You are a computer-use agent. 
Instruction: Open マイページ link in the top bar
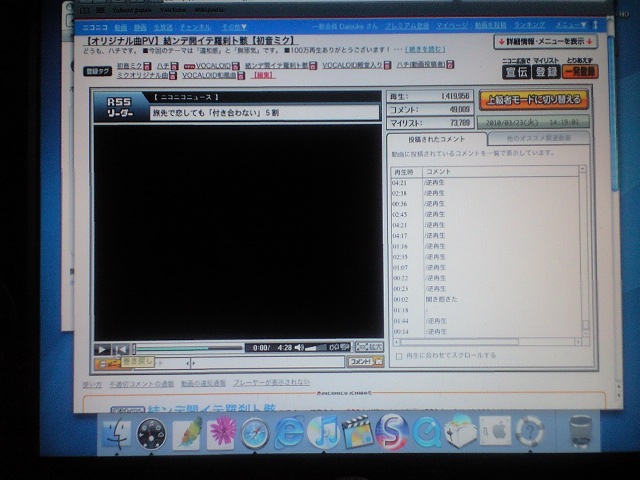click(452, 26)
